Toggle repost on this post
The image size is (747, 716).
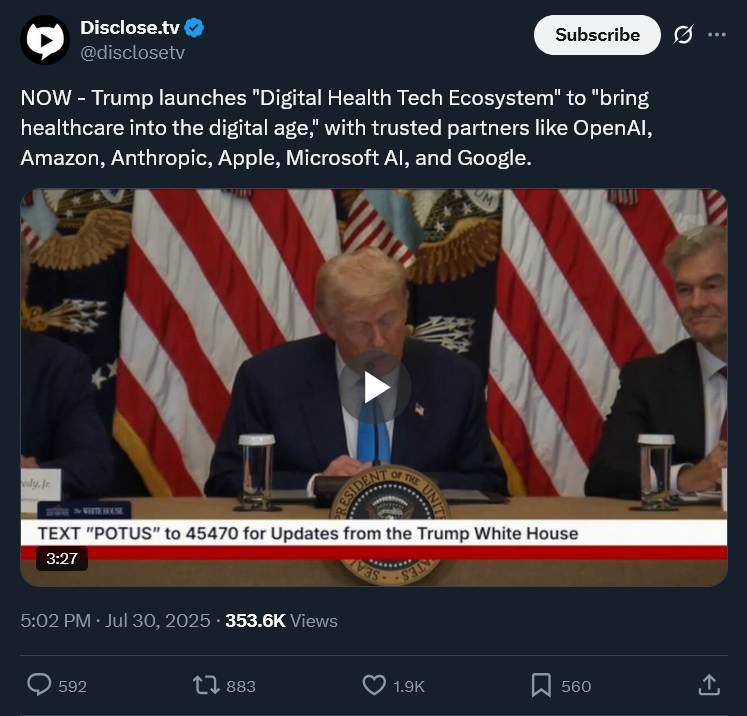point(206,686)
